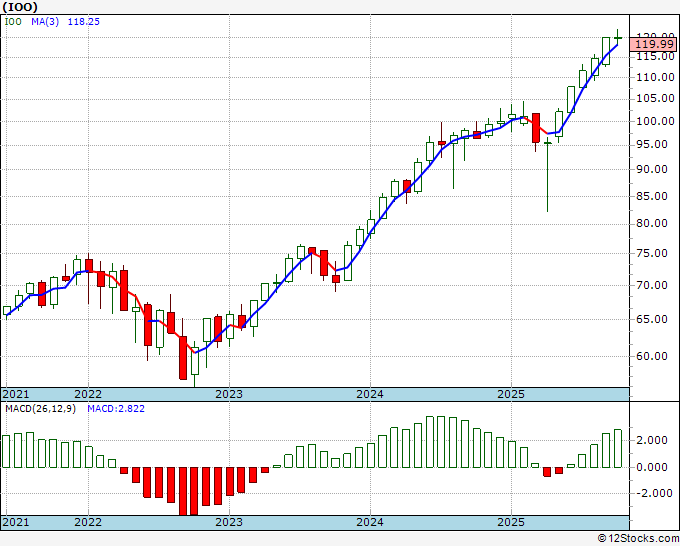Click the latest MACD histogram bar
680x546 pixels.
[x=618, y=448]
